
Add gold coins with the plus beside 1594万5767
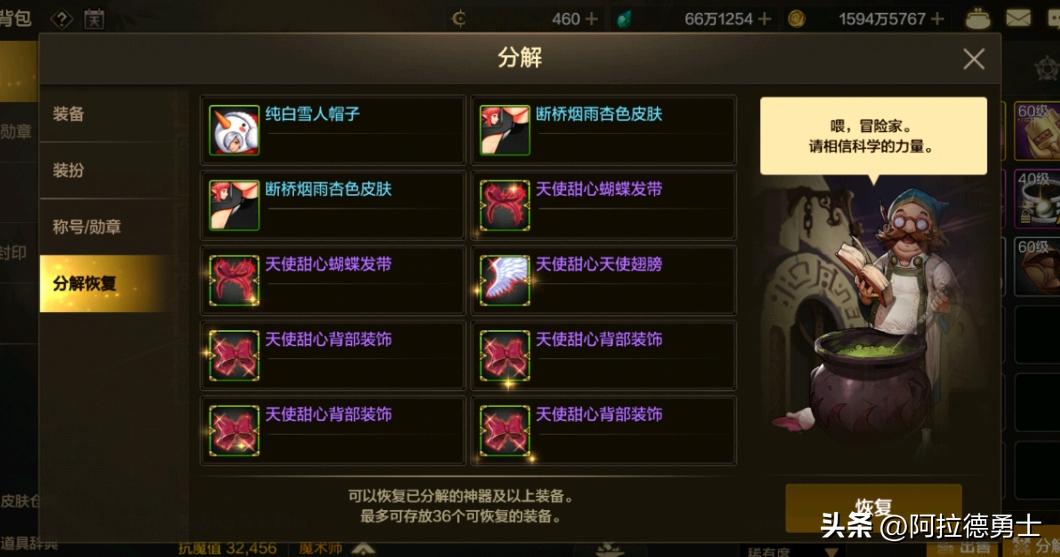(x=937, y=19)
